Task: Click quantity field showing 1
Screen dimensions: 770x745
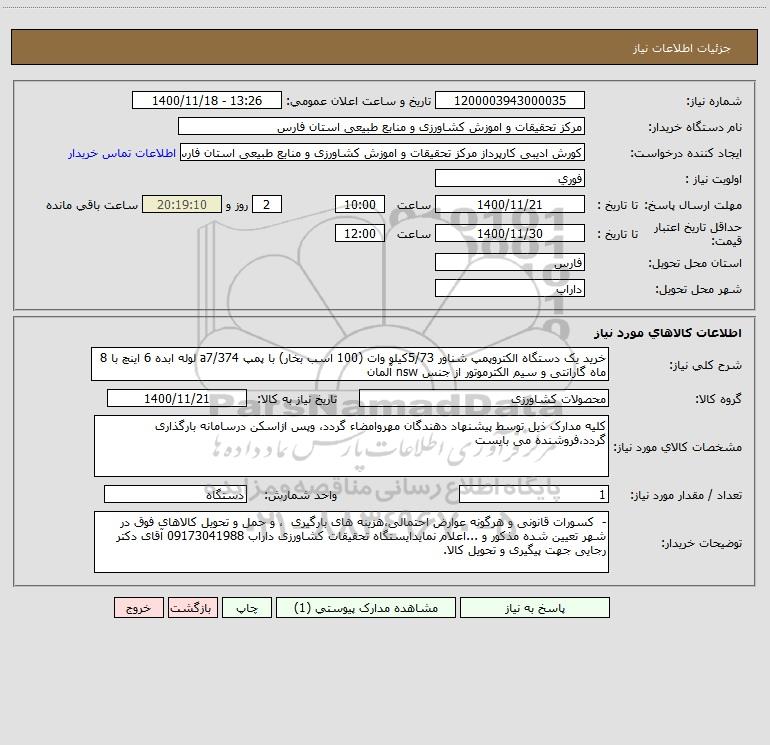Action: click(x=534, y=495)
